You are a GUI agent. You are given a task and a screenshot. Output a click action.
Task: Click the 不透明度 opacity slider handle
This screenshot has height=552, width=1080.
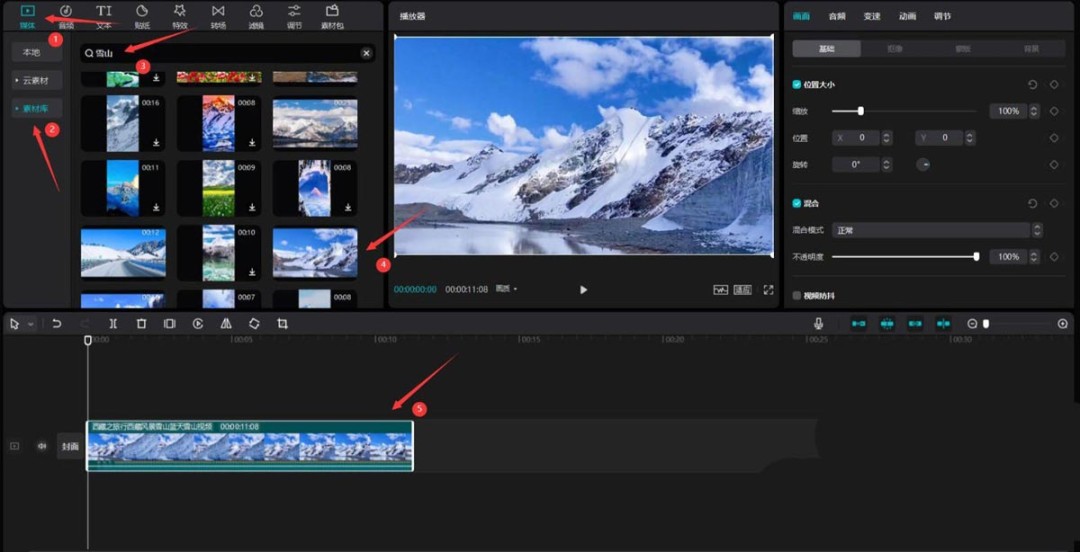[976, 257]
